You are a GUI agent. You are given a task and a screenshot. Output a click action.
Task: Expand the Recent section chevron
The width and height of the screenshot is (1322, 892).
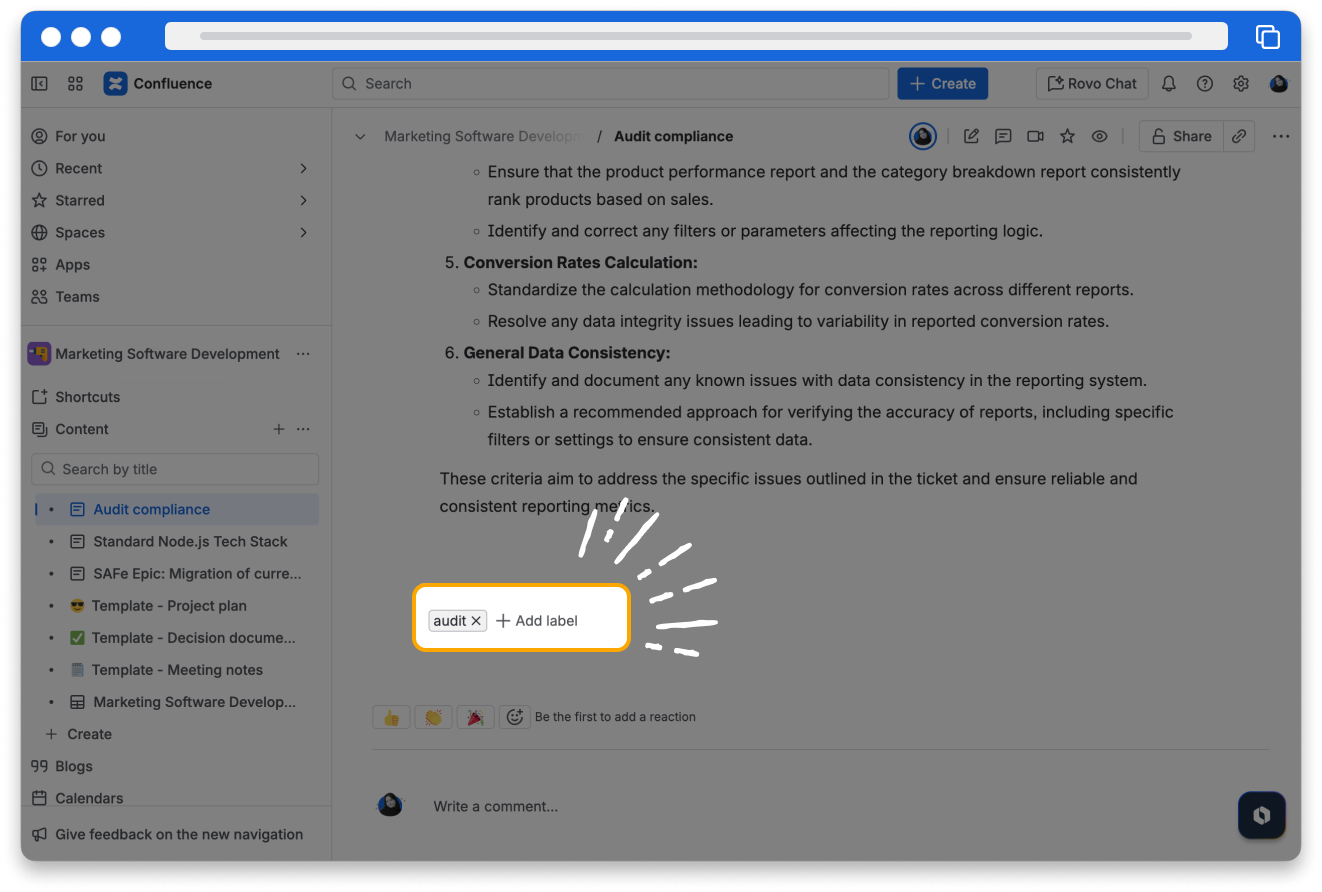pos(304,168)
